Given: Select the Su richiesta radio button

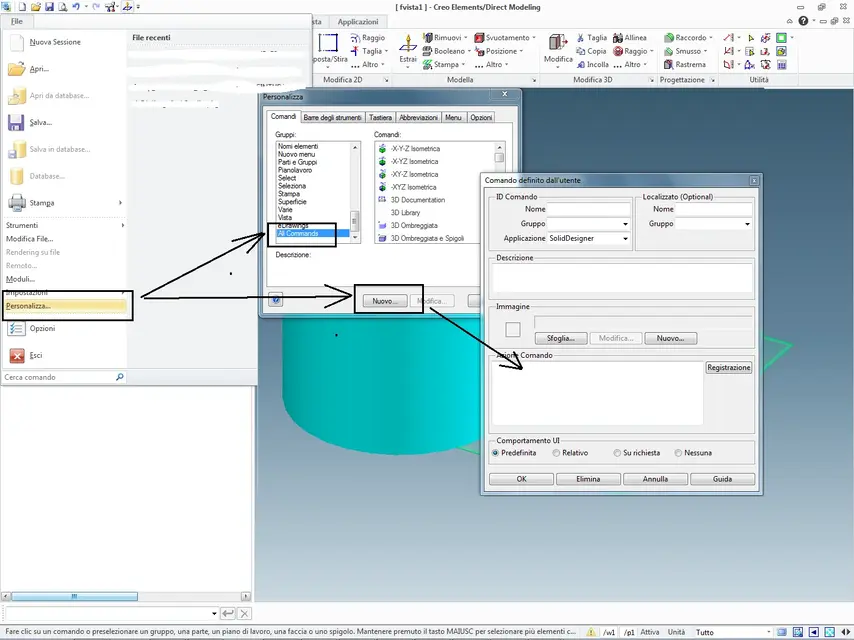Looking at the screenshot, I should [x=617, y=453].
